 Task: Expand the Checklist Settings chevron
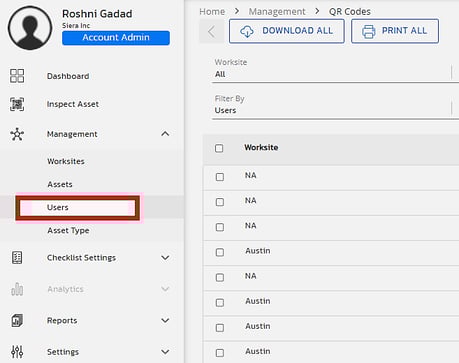tap(165, 258)
